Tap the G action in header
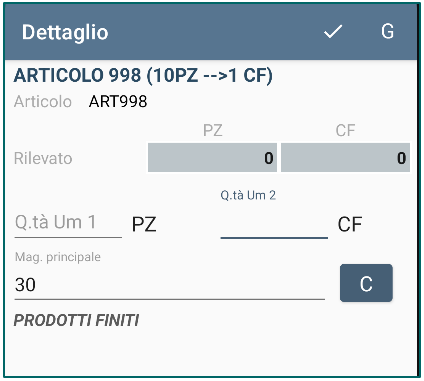The height and width of the screenshot is (381, 424). tap(387, 31)
